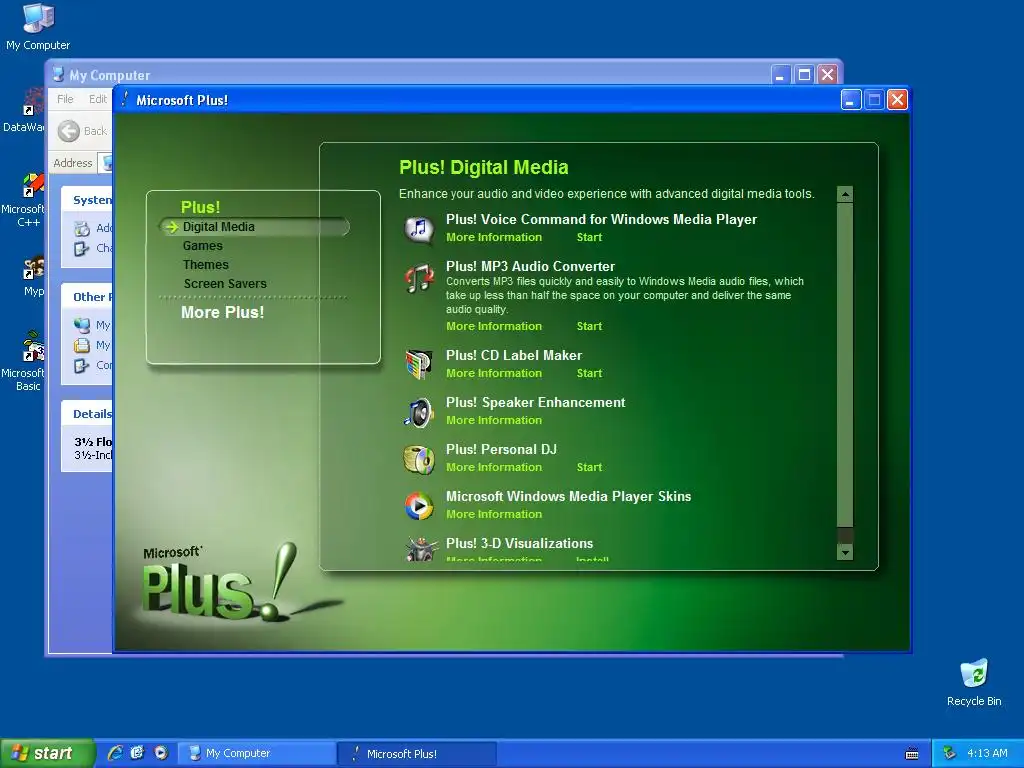
Task: Maximize the My Computer window
Action: tap(804, 74)
